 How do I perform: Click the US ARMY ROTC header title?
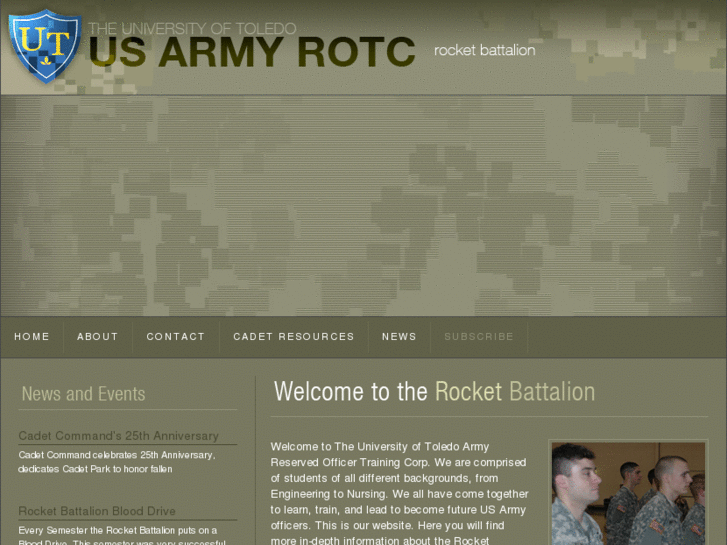(x=252, y=52)
